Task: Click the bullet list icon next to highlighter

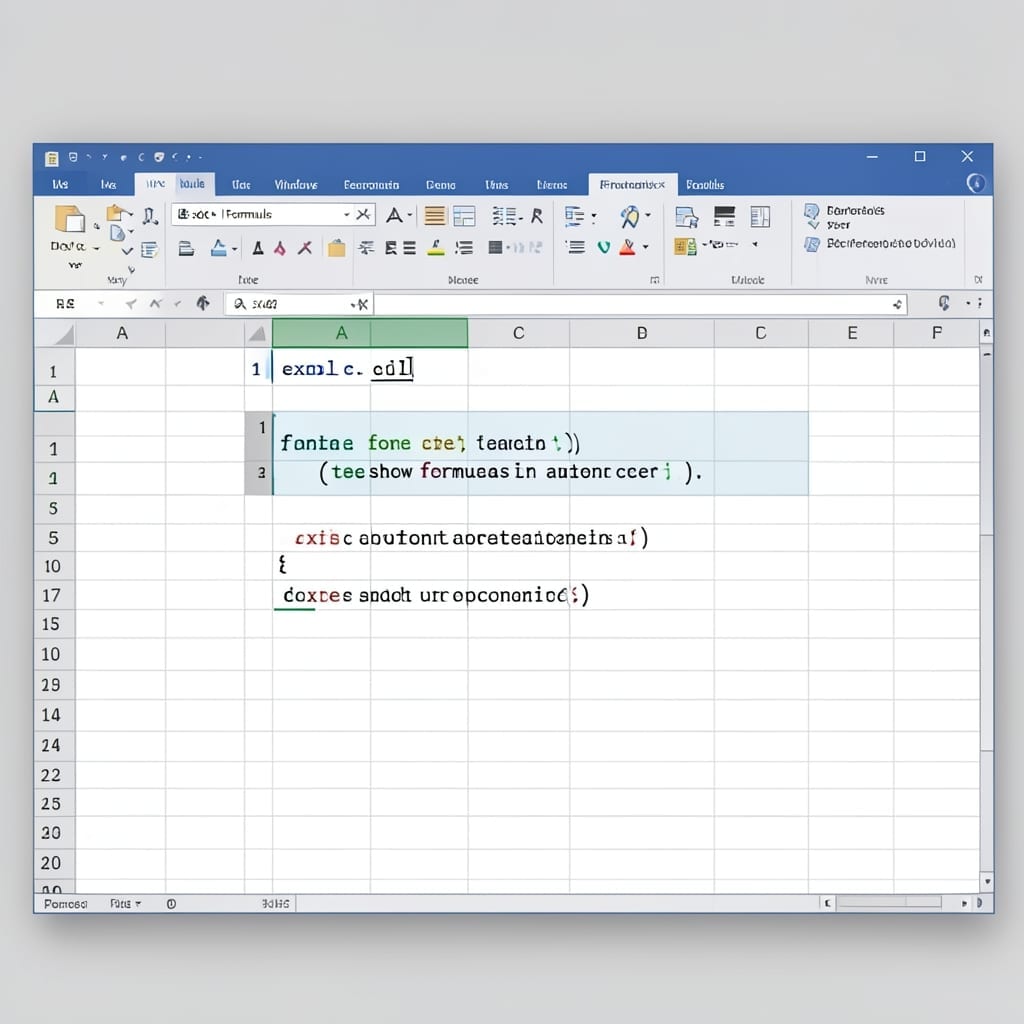Action: tap(464, 248)
